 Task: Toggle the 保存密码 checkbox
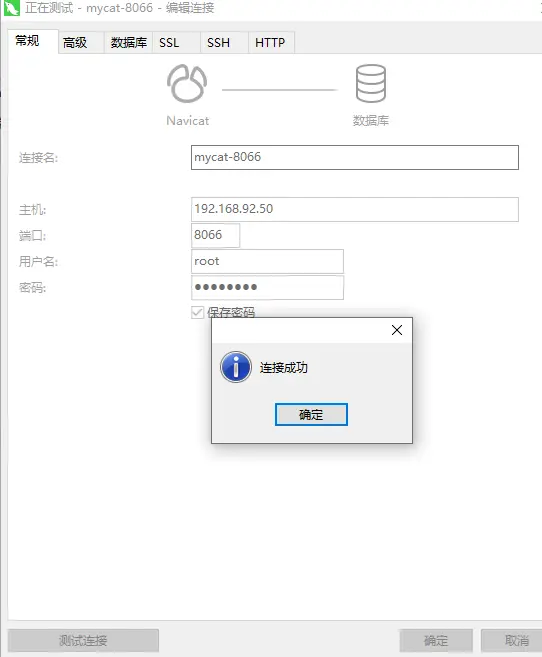tap(197, 313)
